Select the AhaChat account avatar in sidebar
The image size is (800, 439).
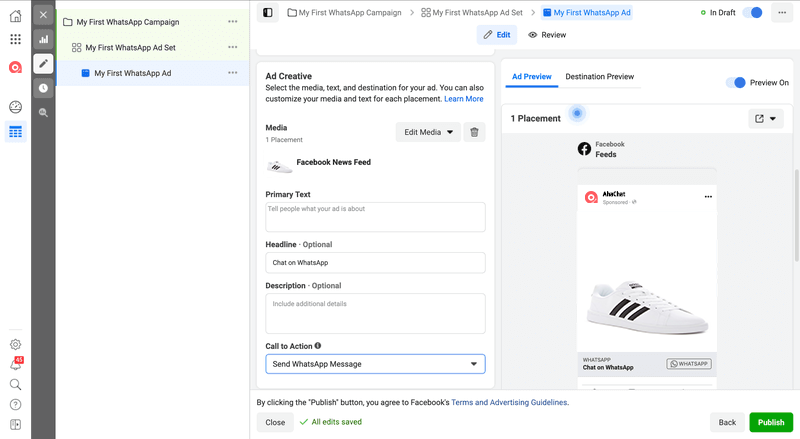click(15, 67)
